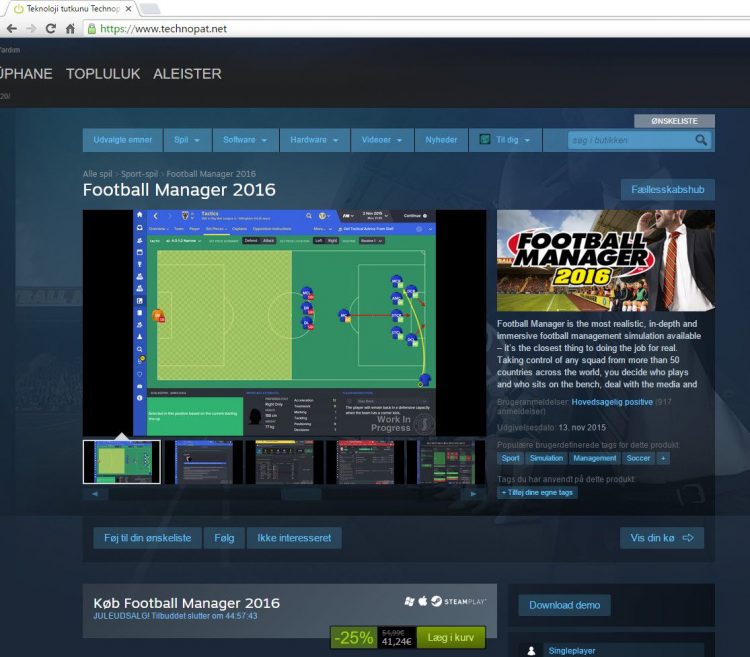Expand more tags with plus button

[x=663, y=458]
